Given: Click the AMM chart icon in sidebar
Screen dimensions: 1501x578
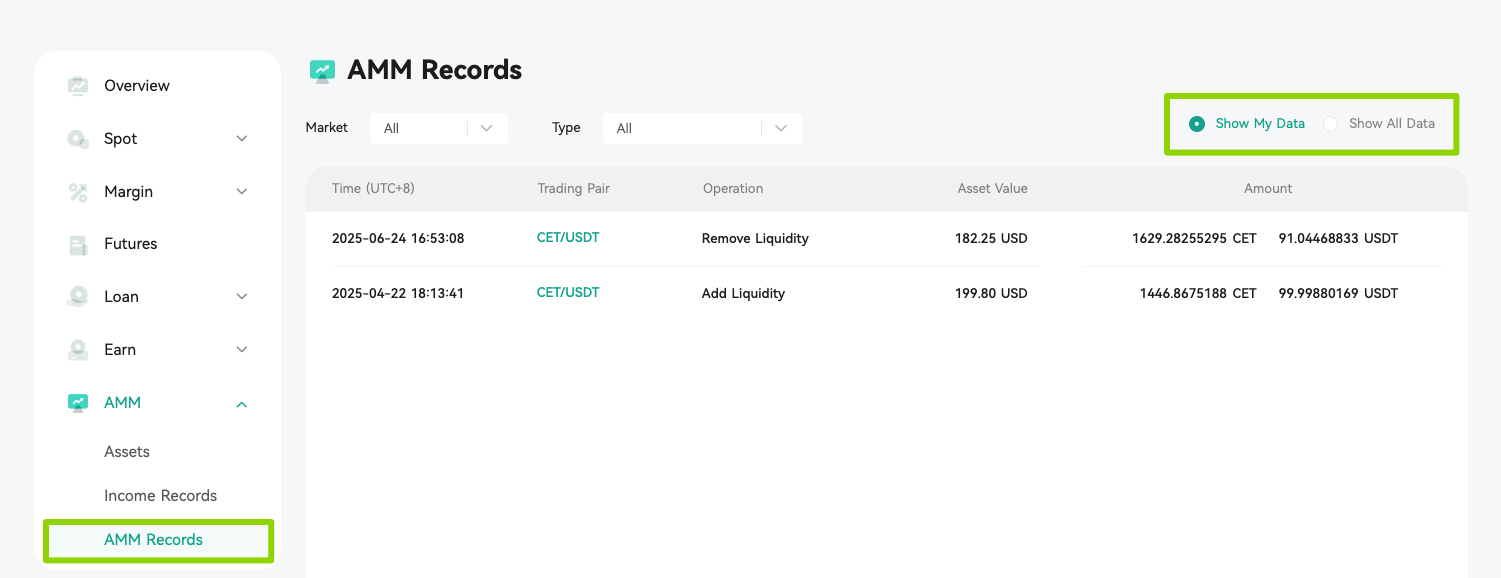Looking at the screenshot, I should (x=78, y=403).
